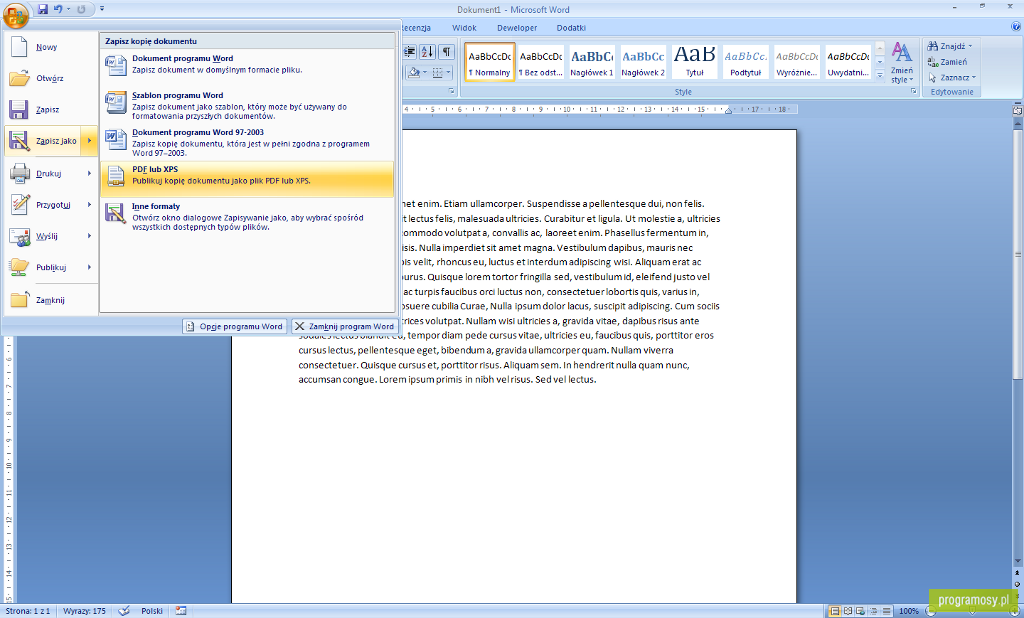Image resolution: width=1024 pixels, height=618 pixels.
Task: Switch to Print Layout view
Action: point(835,611)
